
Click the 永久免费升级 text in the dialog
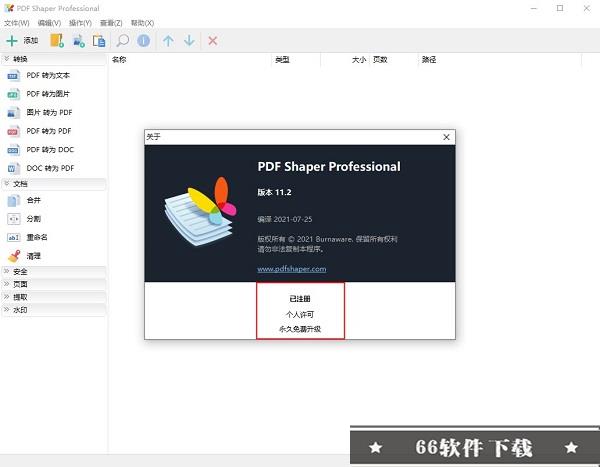tap(300, 329)
